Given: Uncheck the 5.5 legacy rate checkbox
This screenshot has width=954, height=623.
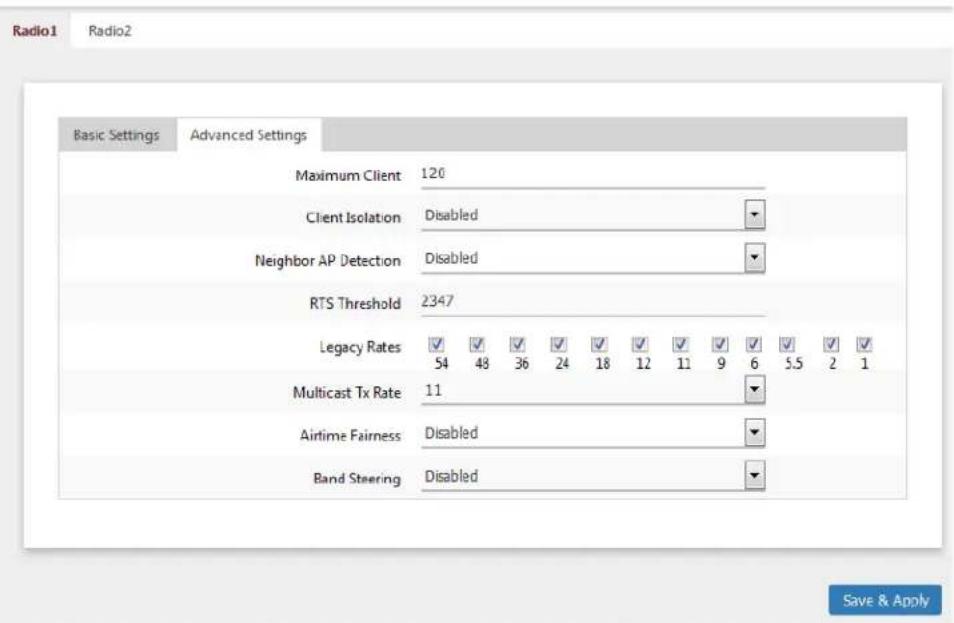Looking at the screenshot, I should (787, 344).
